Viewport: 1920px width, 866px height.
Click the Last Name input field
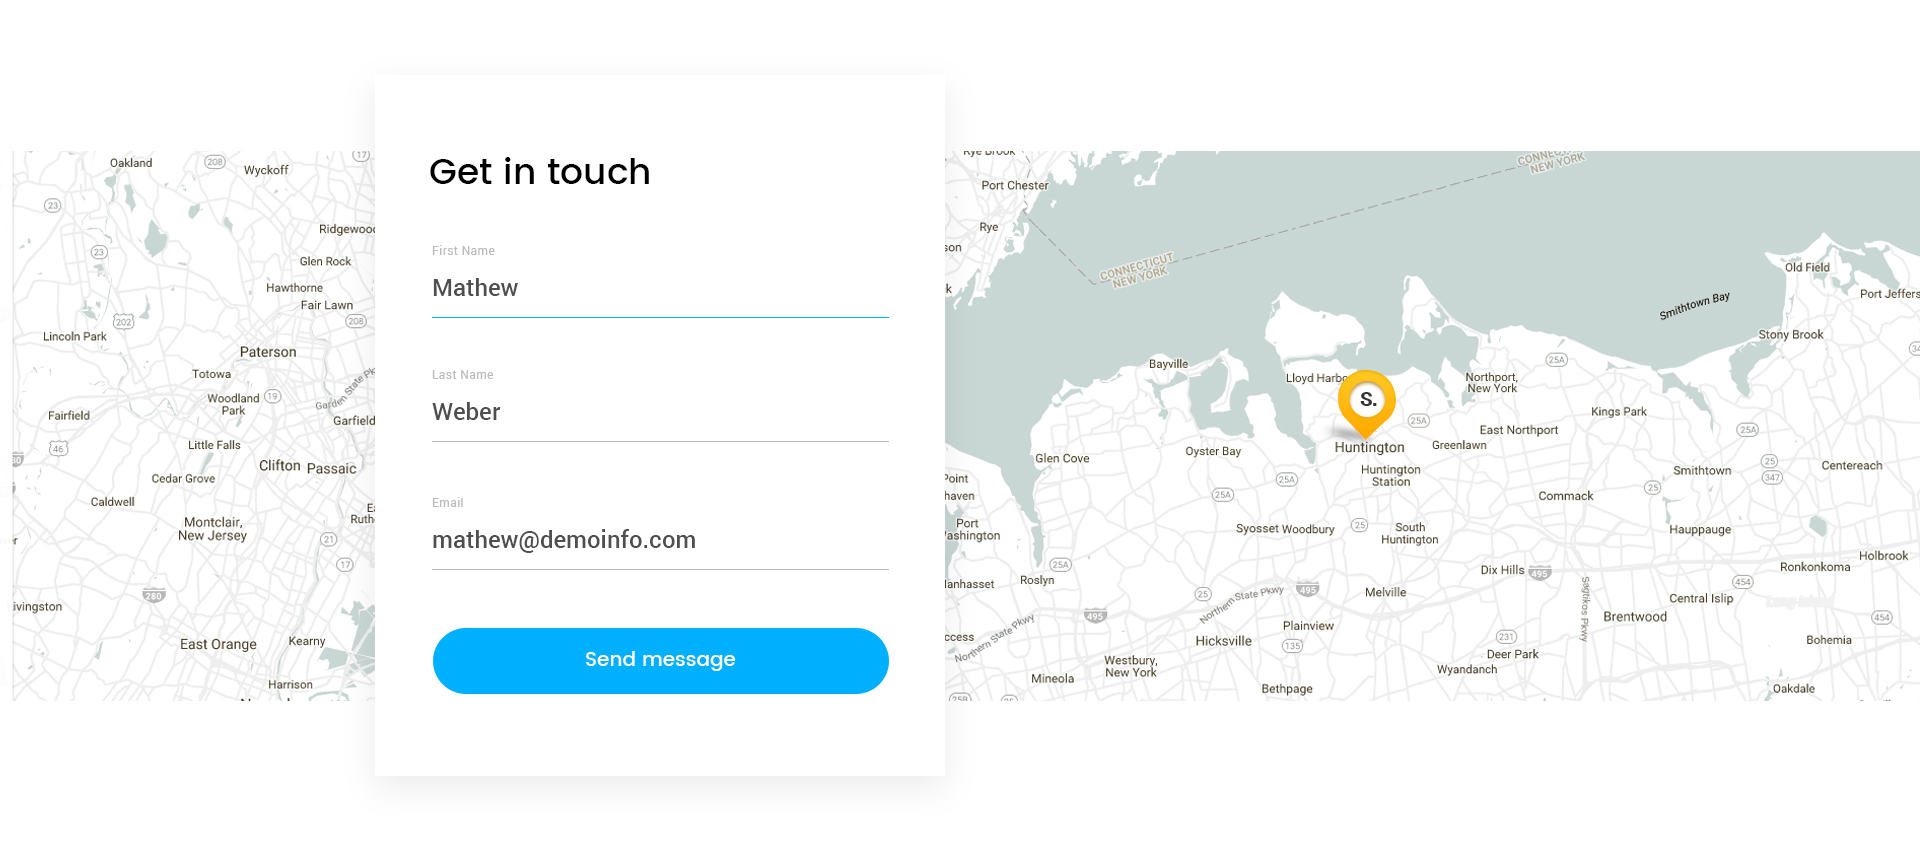[x=660, y=412]
